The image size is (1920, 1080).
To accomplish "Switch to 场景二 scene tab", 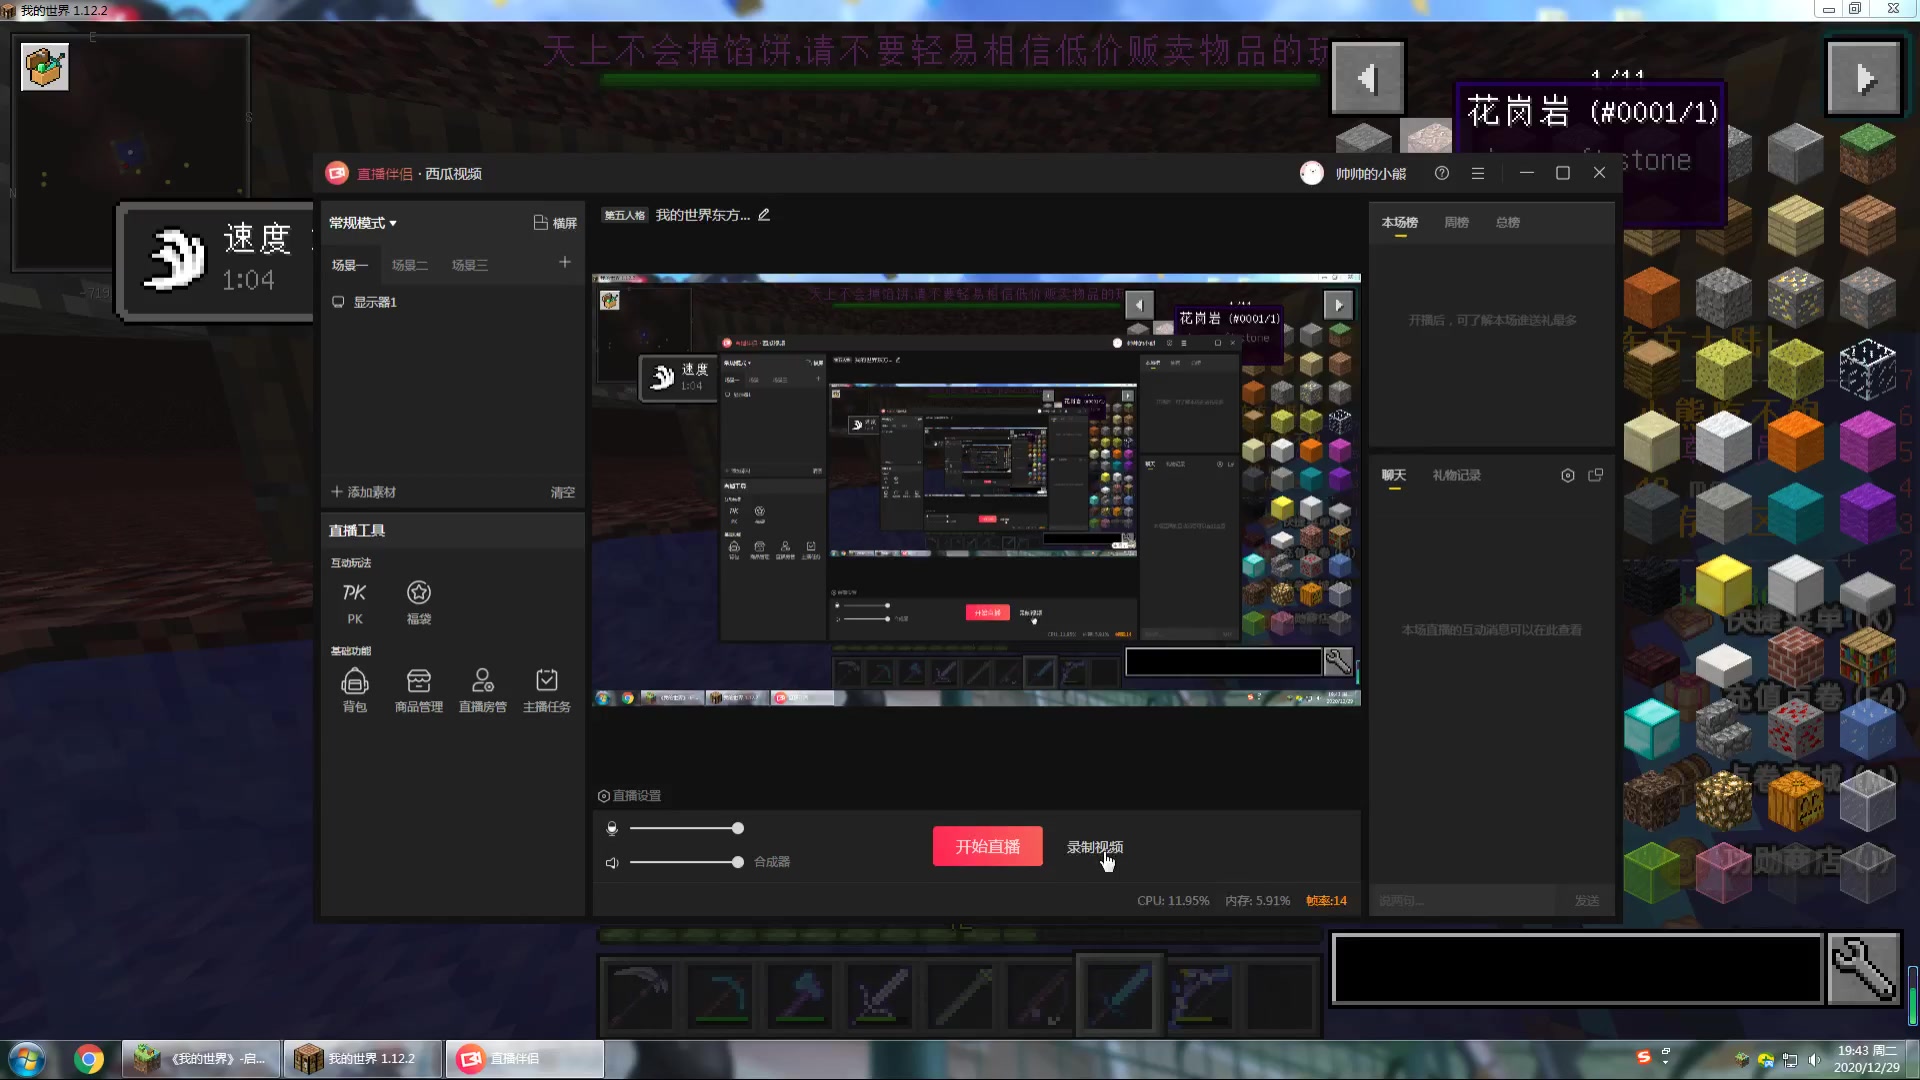I will pos(410,265).
